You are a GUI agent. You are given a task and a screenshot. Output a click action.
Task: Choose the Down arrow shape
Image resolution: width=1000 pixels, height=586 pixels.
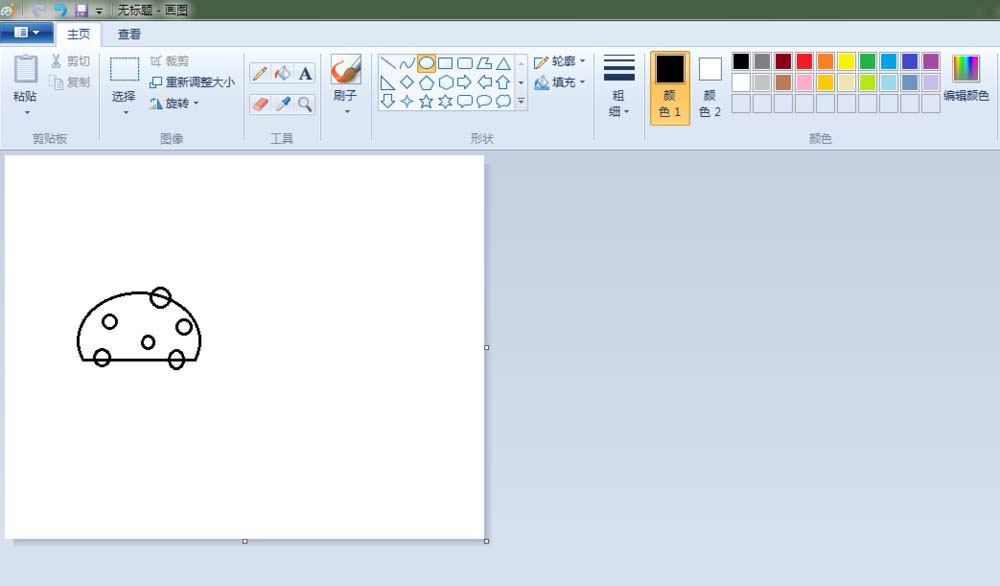388,101
